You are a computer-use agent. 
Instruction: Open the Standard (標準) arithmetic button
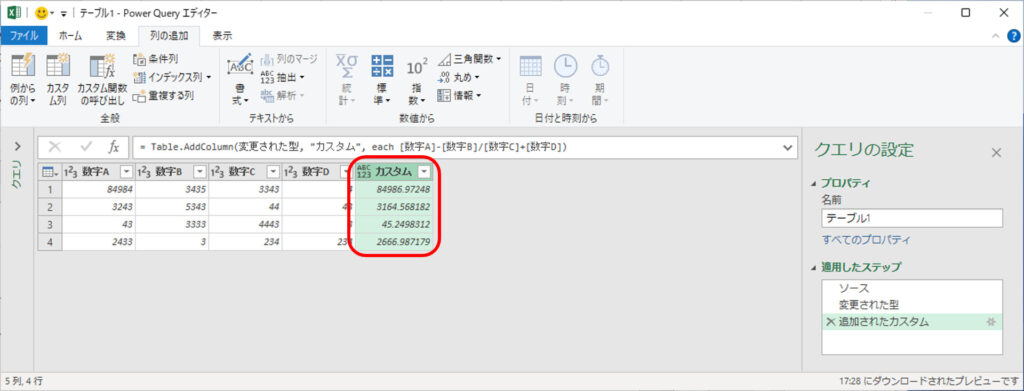click(382, 80)
